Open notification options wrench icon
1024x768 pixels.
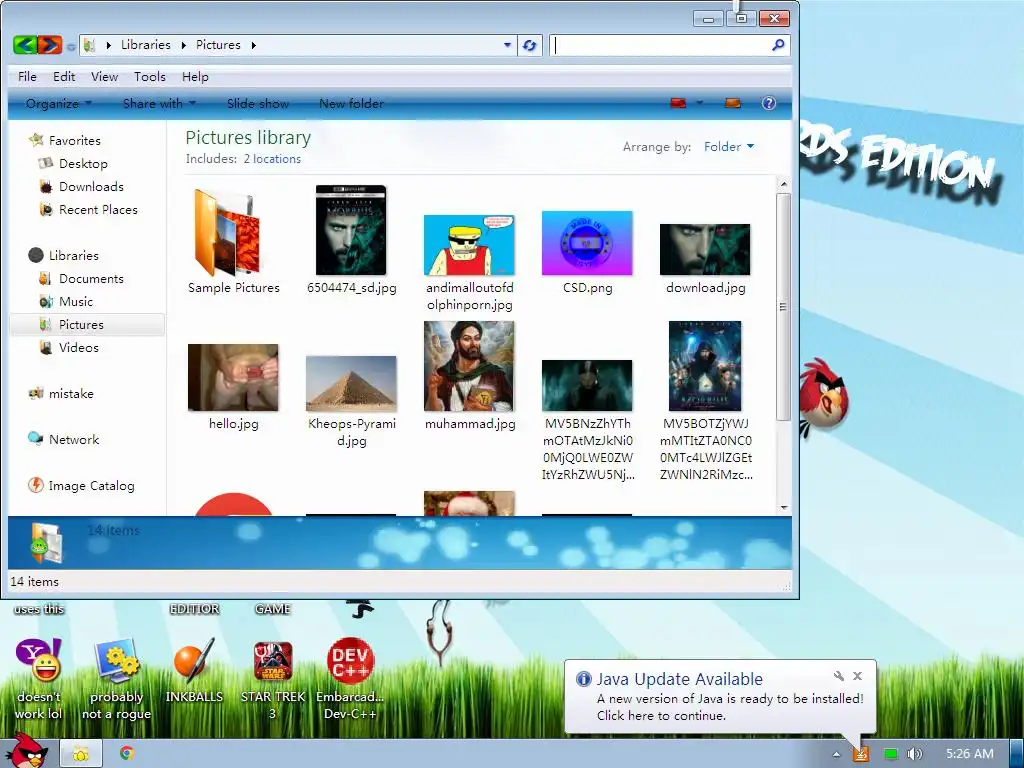(x=839, y=676)
